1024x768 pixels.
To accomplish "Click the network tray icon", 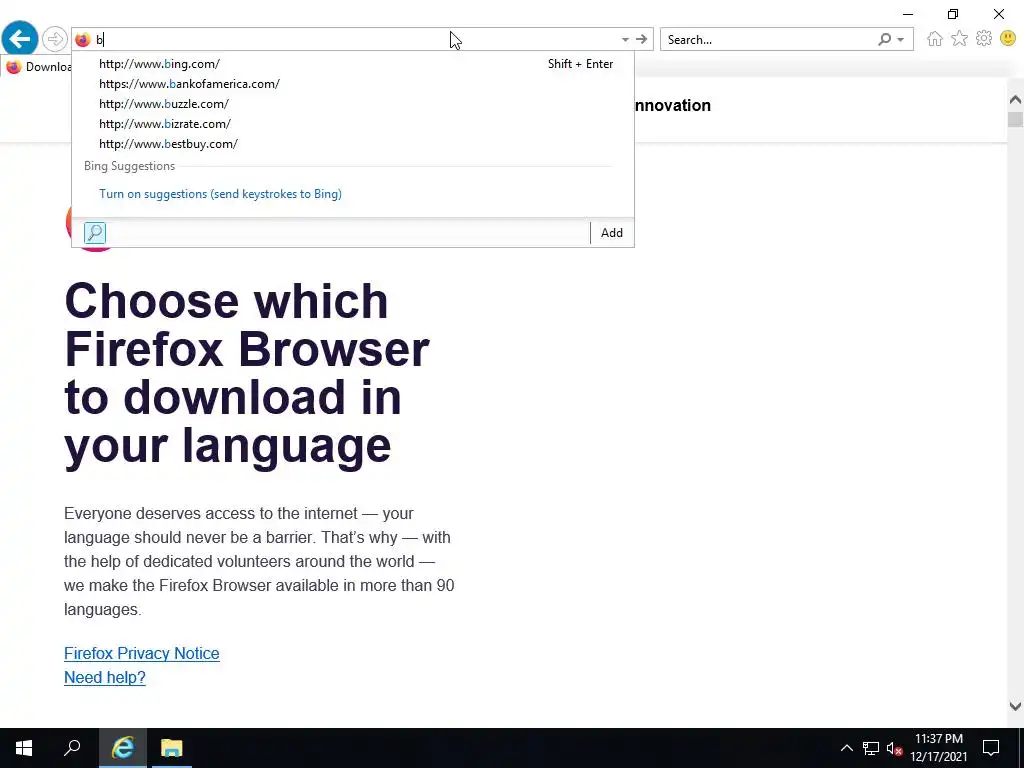I will coord(871,748).
